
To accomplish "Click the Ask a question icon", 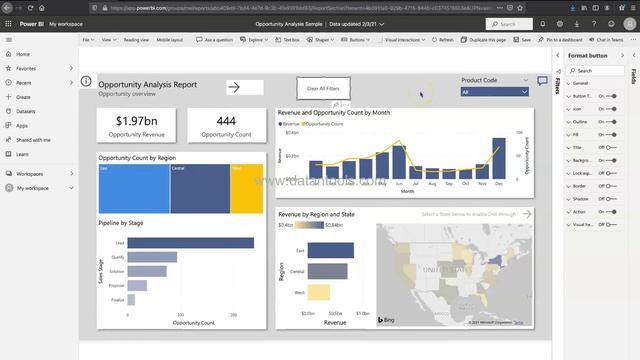I will pos(199,40).
